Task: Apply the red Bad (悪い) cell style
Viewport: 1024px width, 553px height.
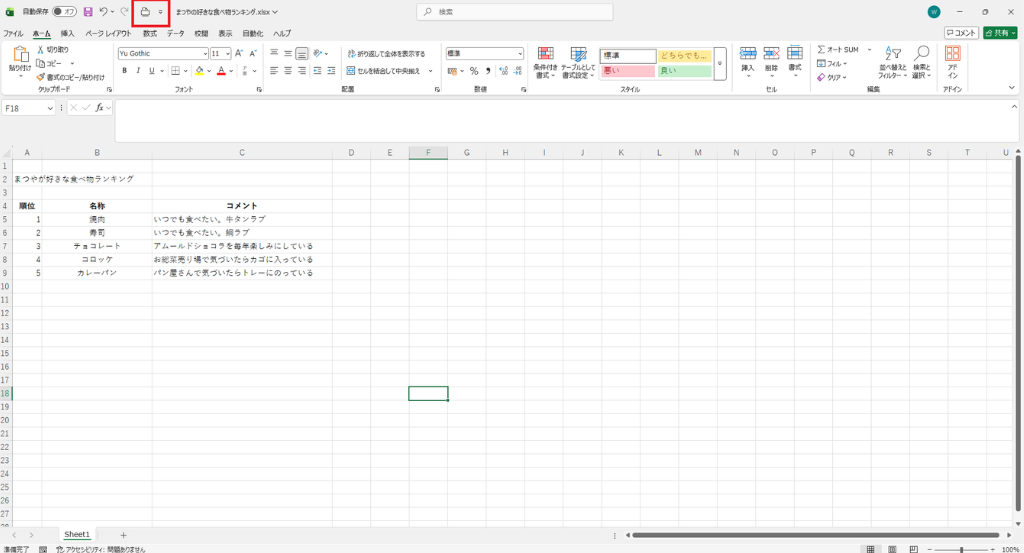Action: pos(627,71)
